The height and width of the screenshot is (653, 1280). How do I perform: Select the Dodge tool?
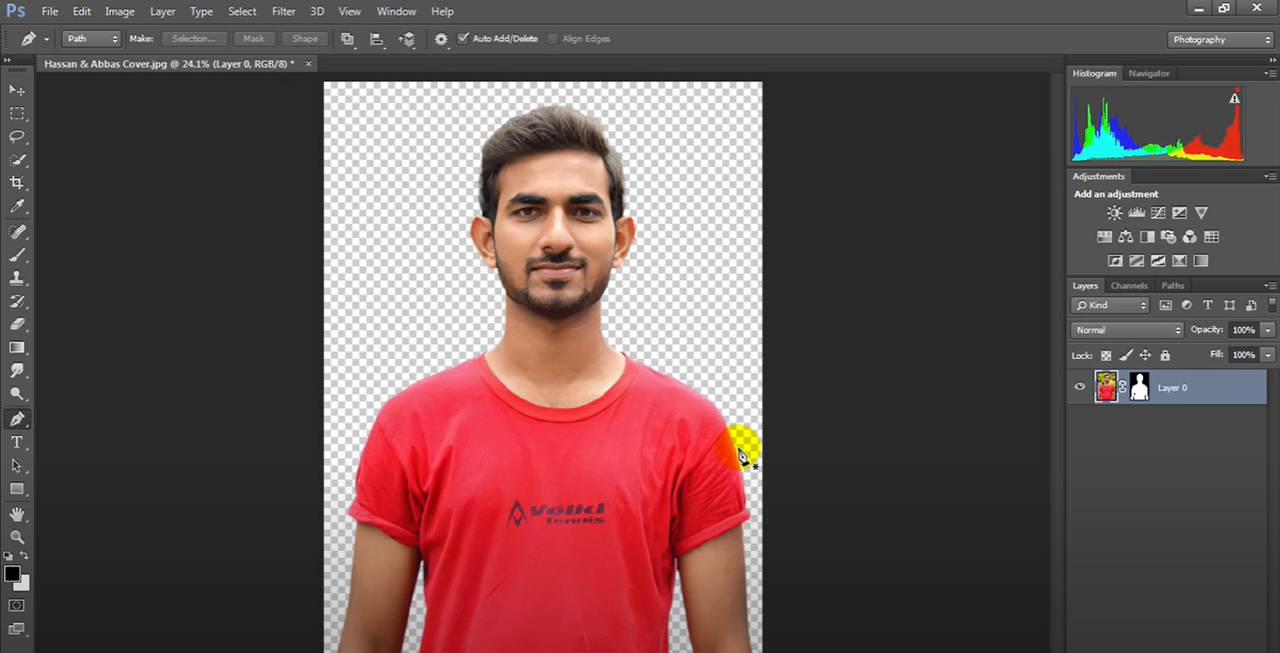[x=17, y=395]
